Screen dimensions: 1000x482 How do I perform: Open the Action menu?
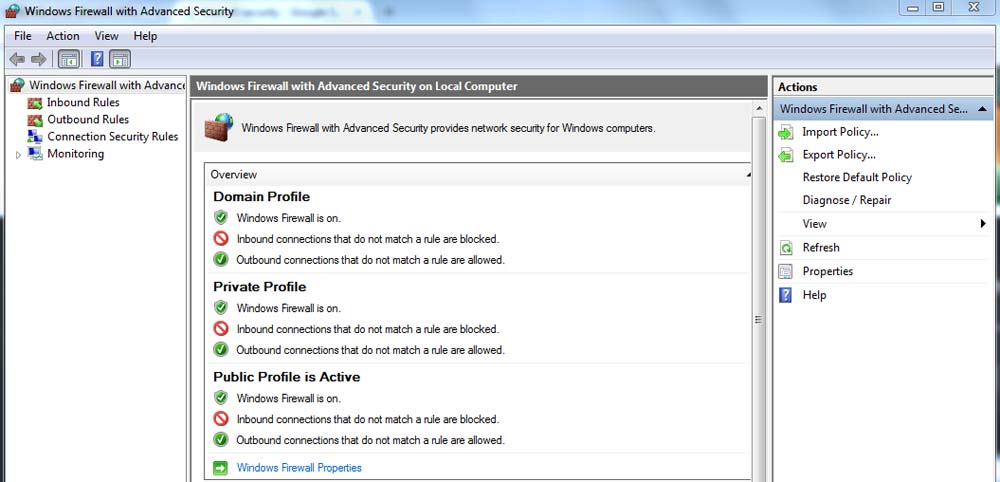pos(63,36)
